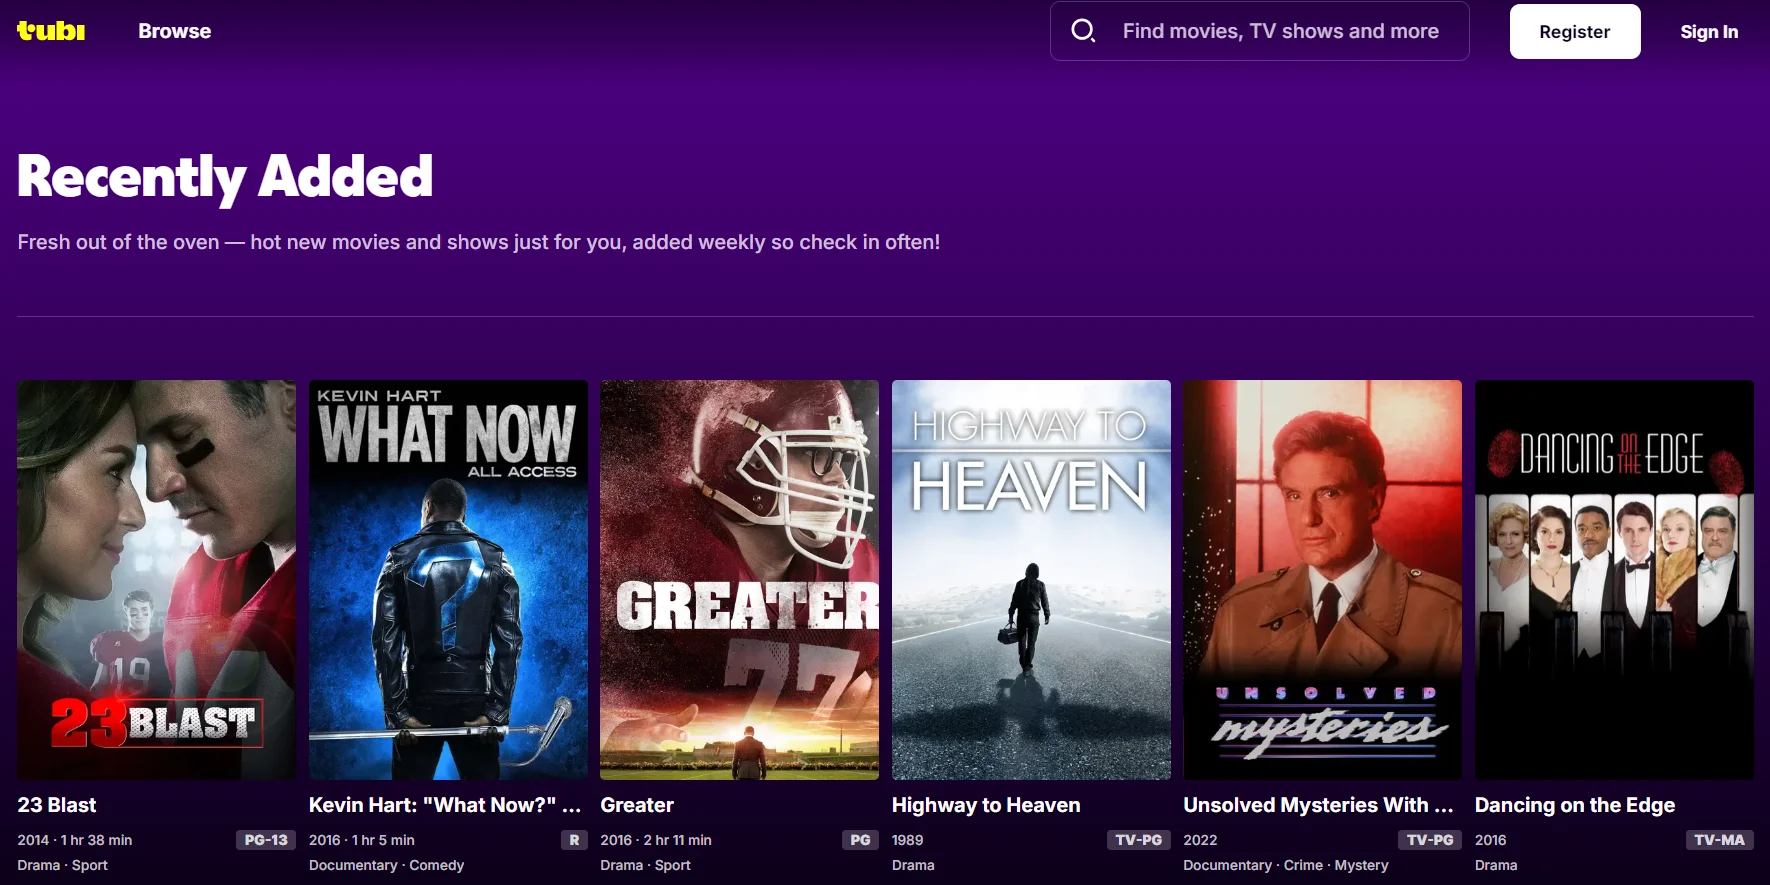The height and width of the screenshot is (885, 1770).
Task: Open the Highway to Heaven poster
Action: [1031, 580]
